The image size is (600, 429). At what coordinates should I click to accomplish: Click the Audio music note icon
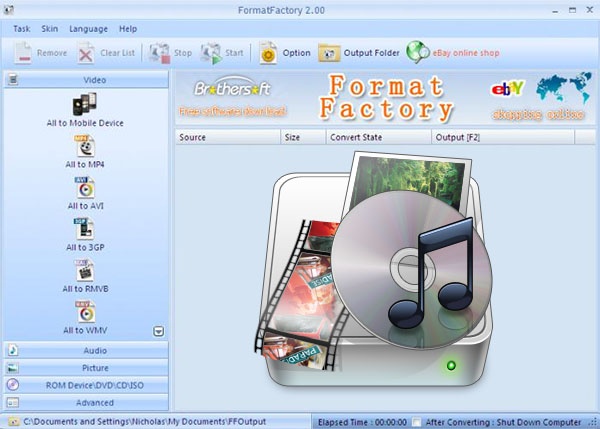(x=13, y=350)
